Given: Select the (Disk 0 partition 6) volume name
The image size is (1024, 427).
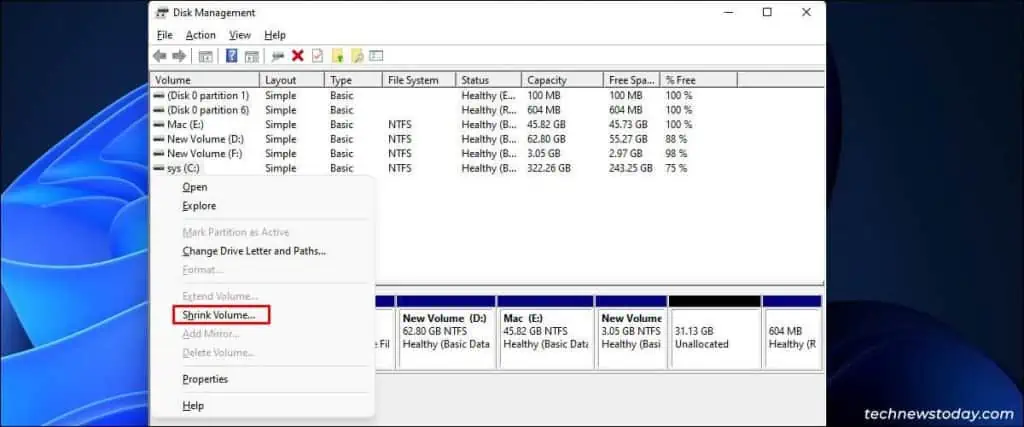Looking at the screenshot, I should [x=208, y=110].
